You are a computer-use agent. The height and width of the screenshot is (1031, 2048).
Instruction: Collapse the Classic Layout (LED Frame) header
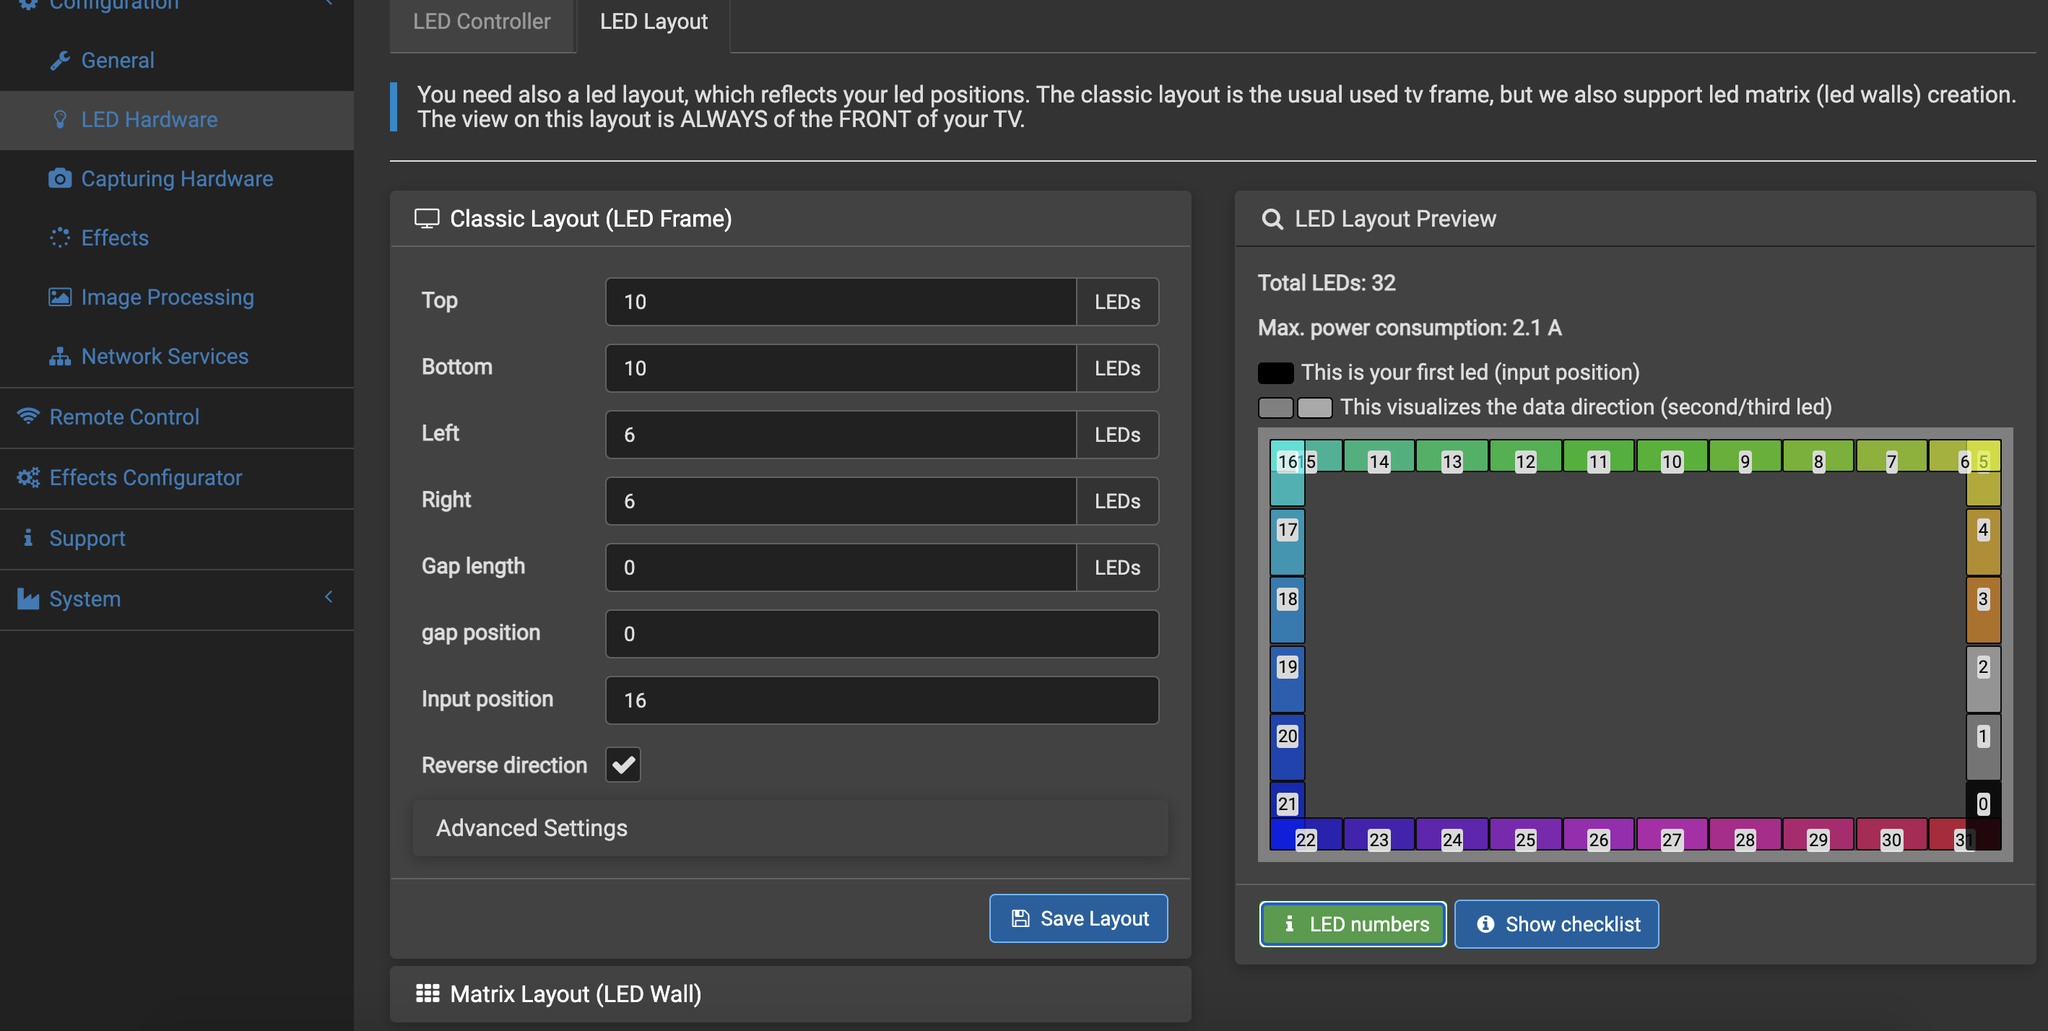click(790, 219)
